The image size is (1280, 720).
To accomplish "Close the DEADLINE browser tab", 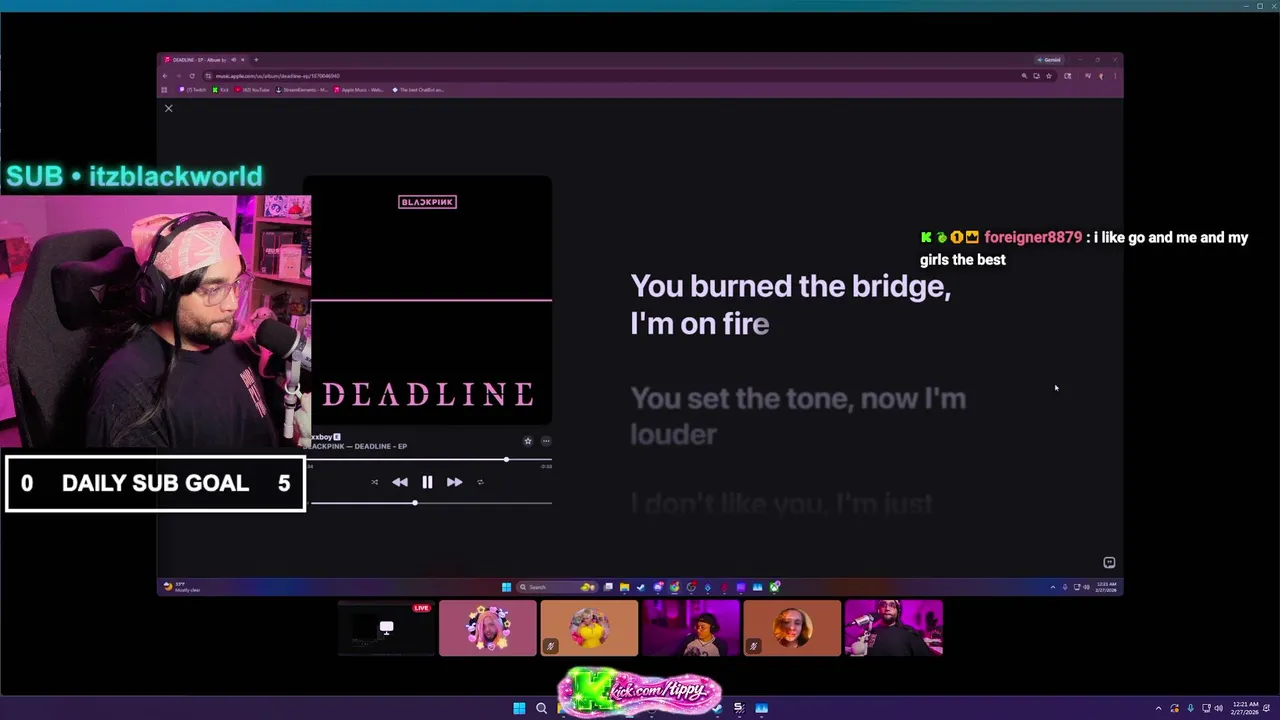I will (242, 60).
